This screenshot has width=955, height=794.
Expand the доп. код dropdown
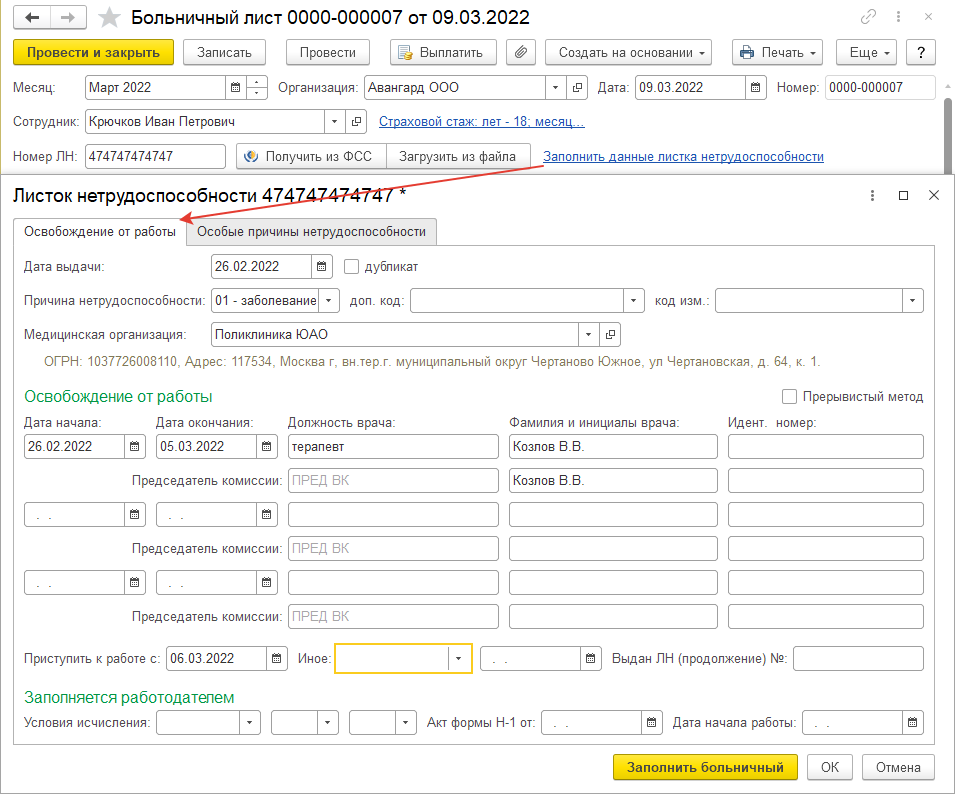[633, 301]
